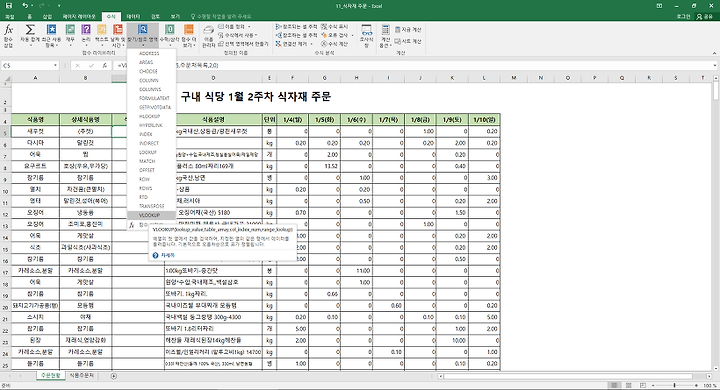Click the Lookup & Reference ribbon button

pyautogui.click(x=143, y=36)
